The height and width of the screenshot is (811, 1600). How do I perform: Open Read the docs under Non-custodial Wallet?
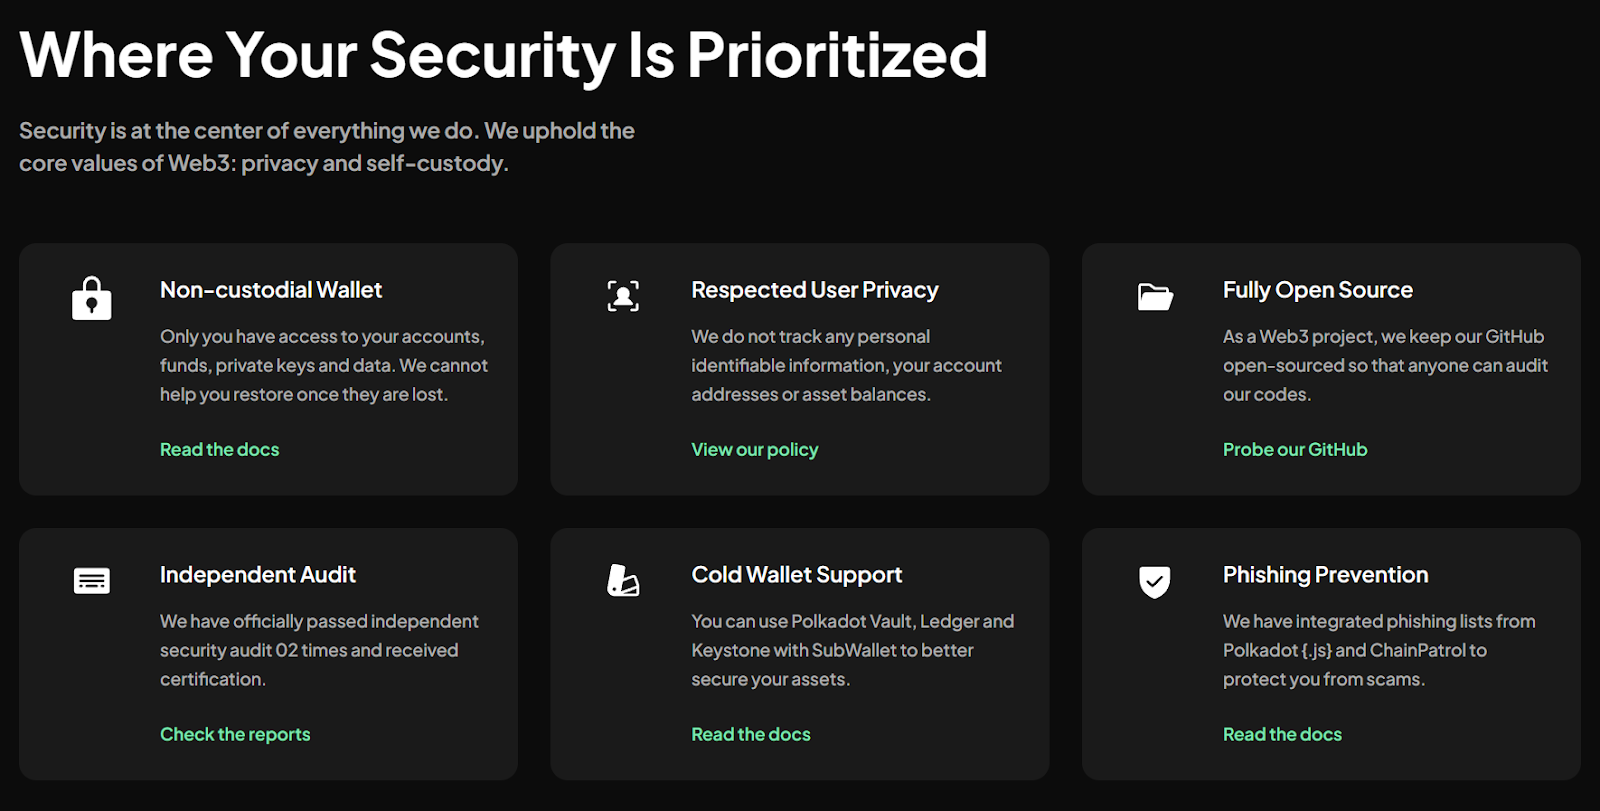[x=220, y=450]
